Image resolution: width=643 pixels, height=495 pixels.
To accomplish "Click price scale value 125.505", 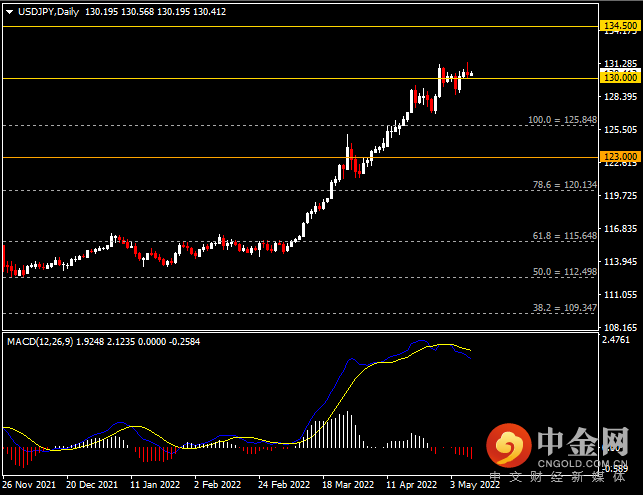I will (x=621, y=130).
